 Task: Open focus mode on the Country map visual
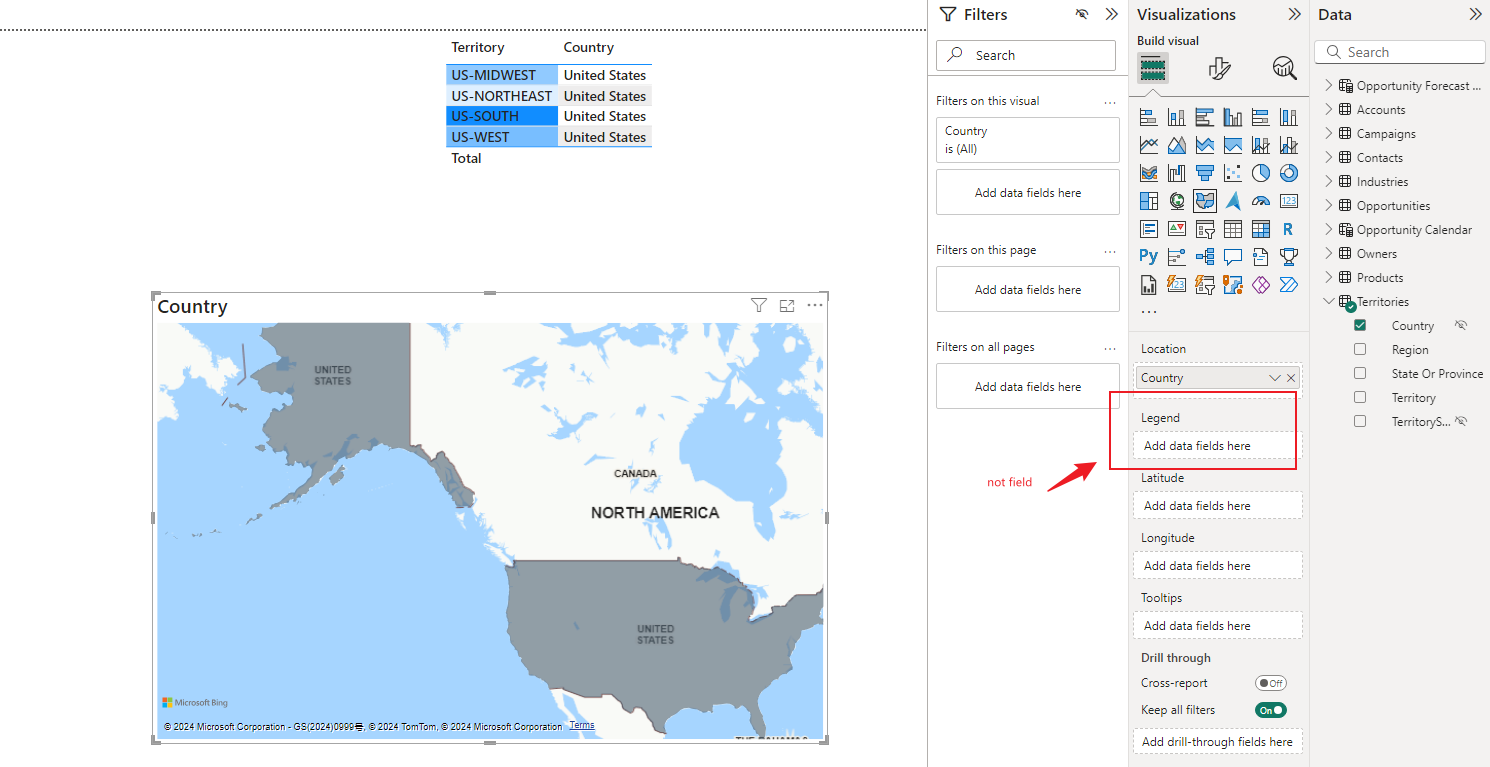[x=787, y=305]
